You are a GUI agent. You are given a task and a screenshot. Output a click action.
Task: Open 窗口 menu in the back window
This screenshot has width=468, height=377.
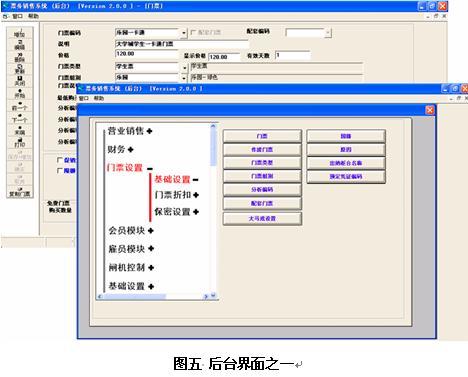pyautogui.click(x=17, y=16)
